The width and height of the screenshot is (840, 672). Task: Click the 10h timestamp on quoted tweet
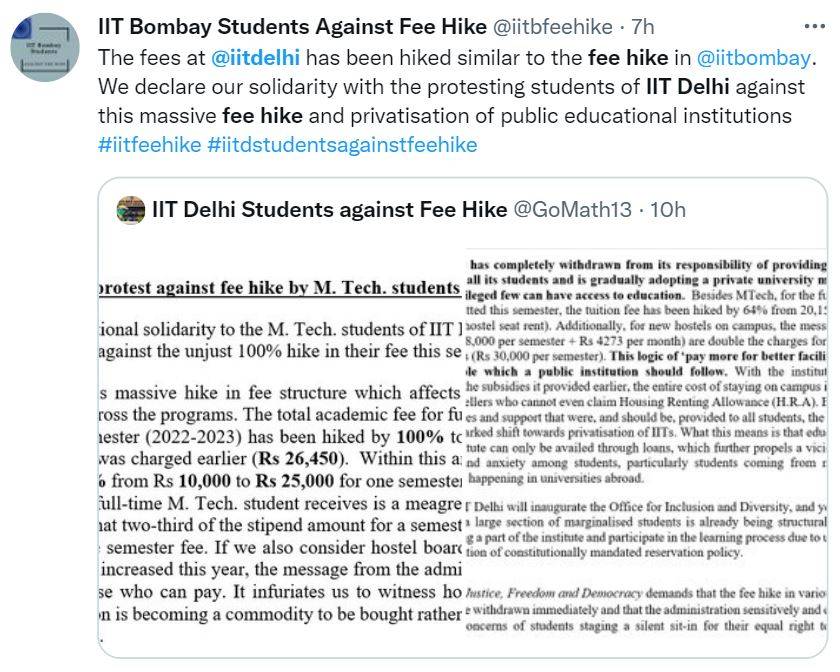pyautogui.click(x=667, y=210)
